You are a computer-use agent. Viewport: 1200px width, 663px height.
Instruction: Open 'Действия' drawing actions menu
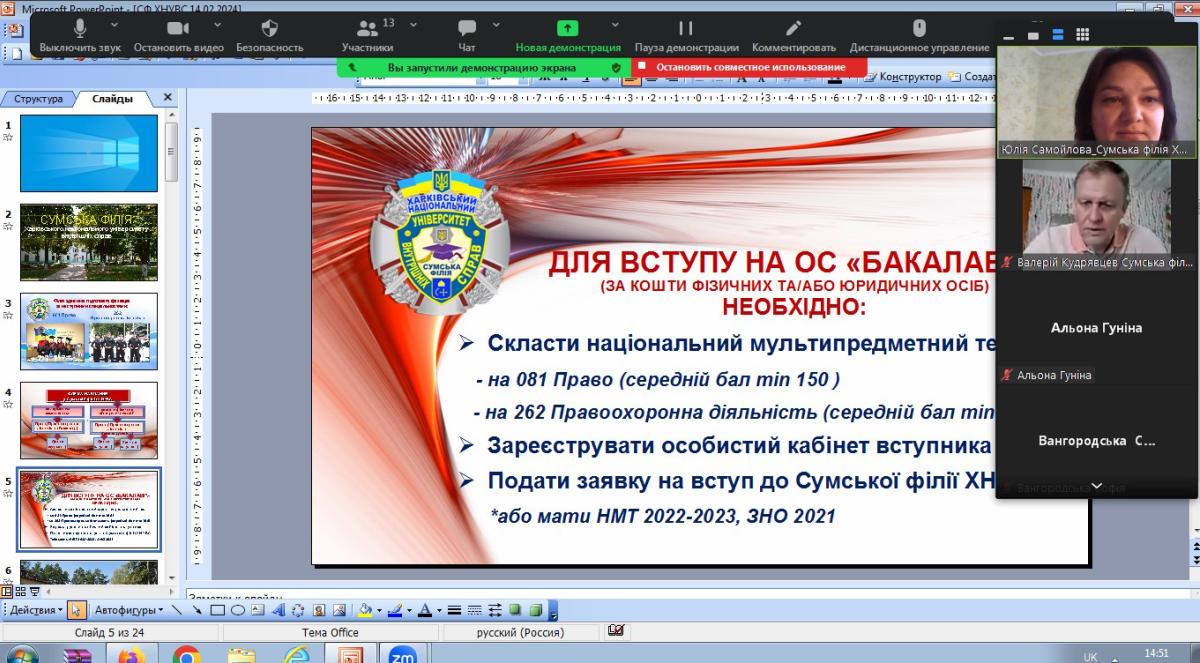37,610
